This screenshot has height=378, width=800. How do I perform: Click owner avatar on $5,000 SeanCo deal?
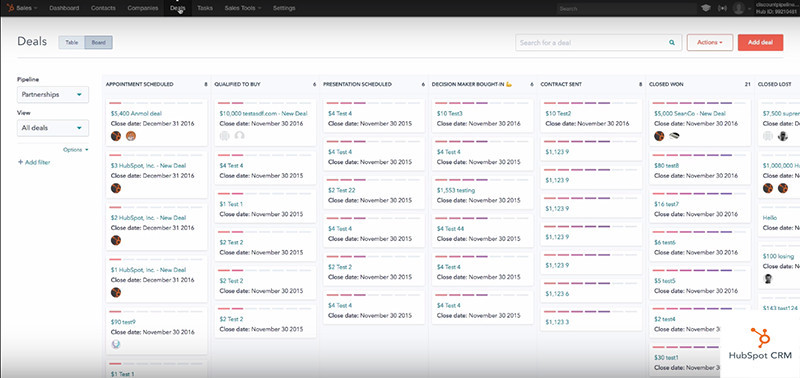pyautogui.click(x=659, y=136)
